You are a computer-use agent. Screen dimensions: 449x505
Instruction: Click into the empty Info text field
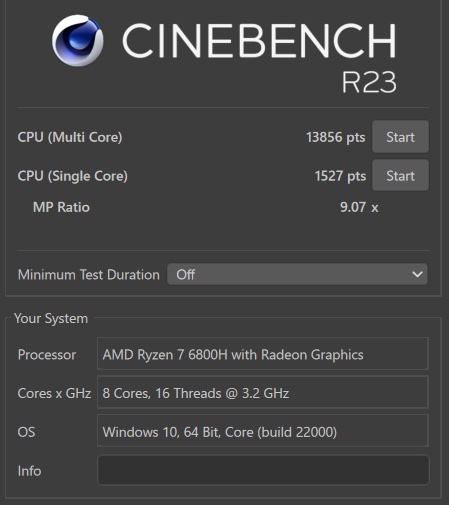[x=263, y=470]
